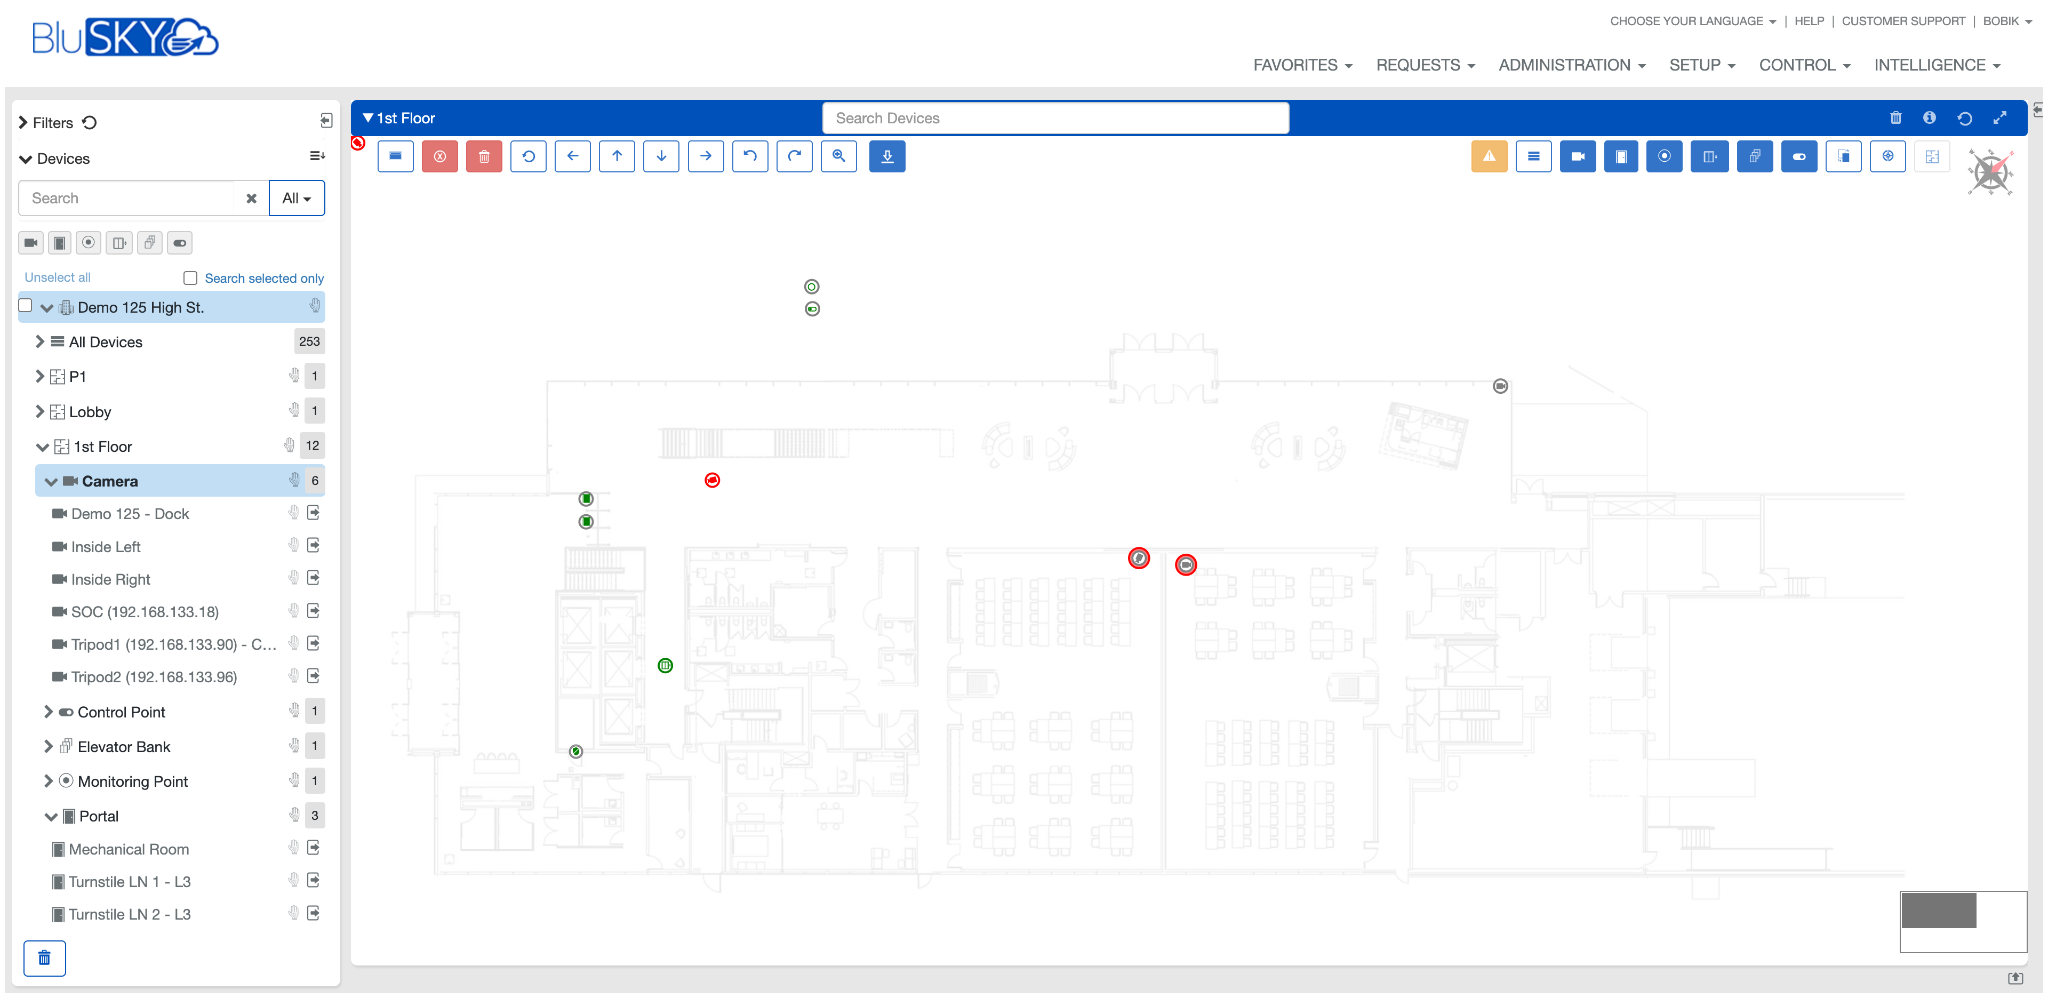Click the zoom magnifier icon on the map toolbar
This screenshot has height=998, width=2048.
pyautogui.click(x=839, y=156)
